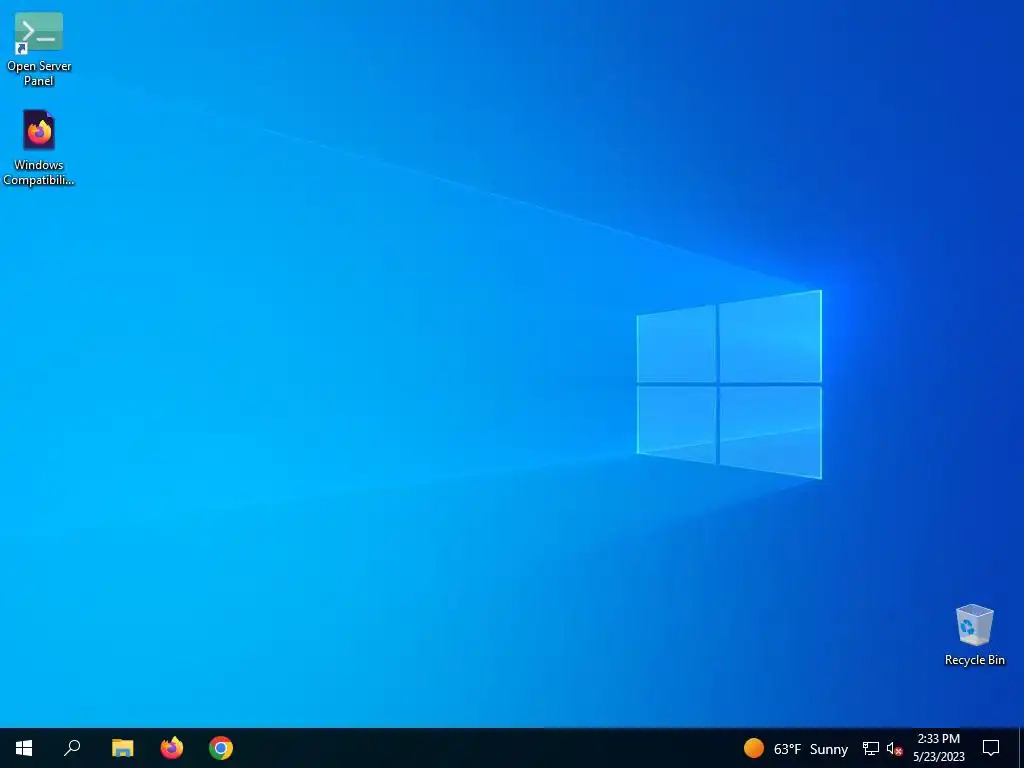
Task: Launch Firefox from the taskbar
Action: tap(172, 748)
